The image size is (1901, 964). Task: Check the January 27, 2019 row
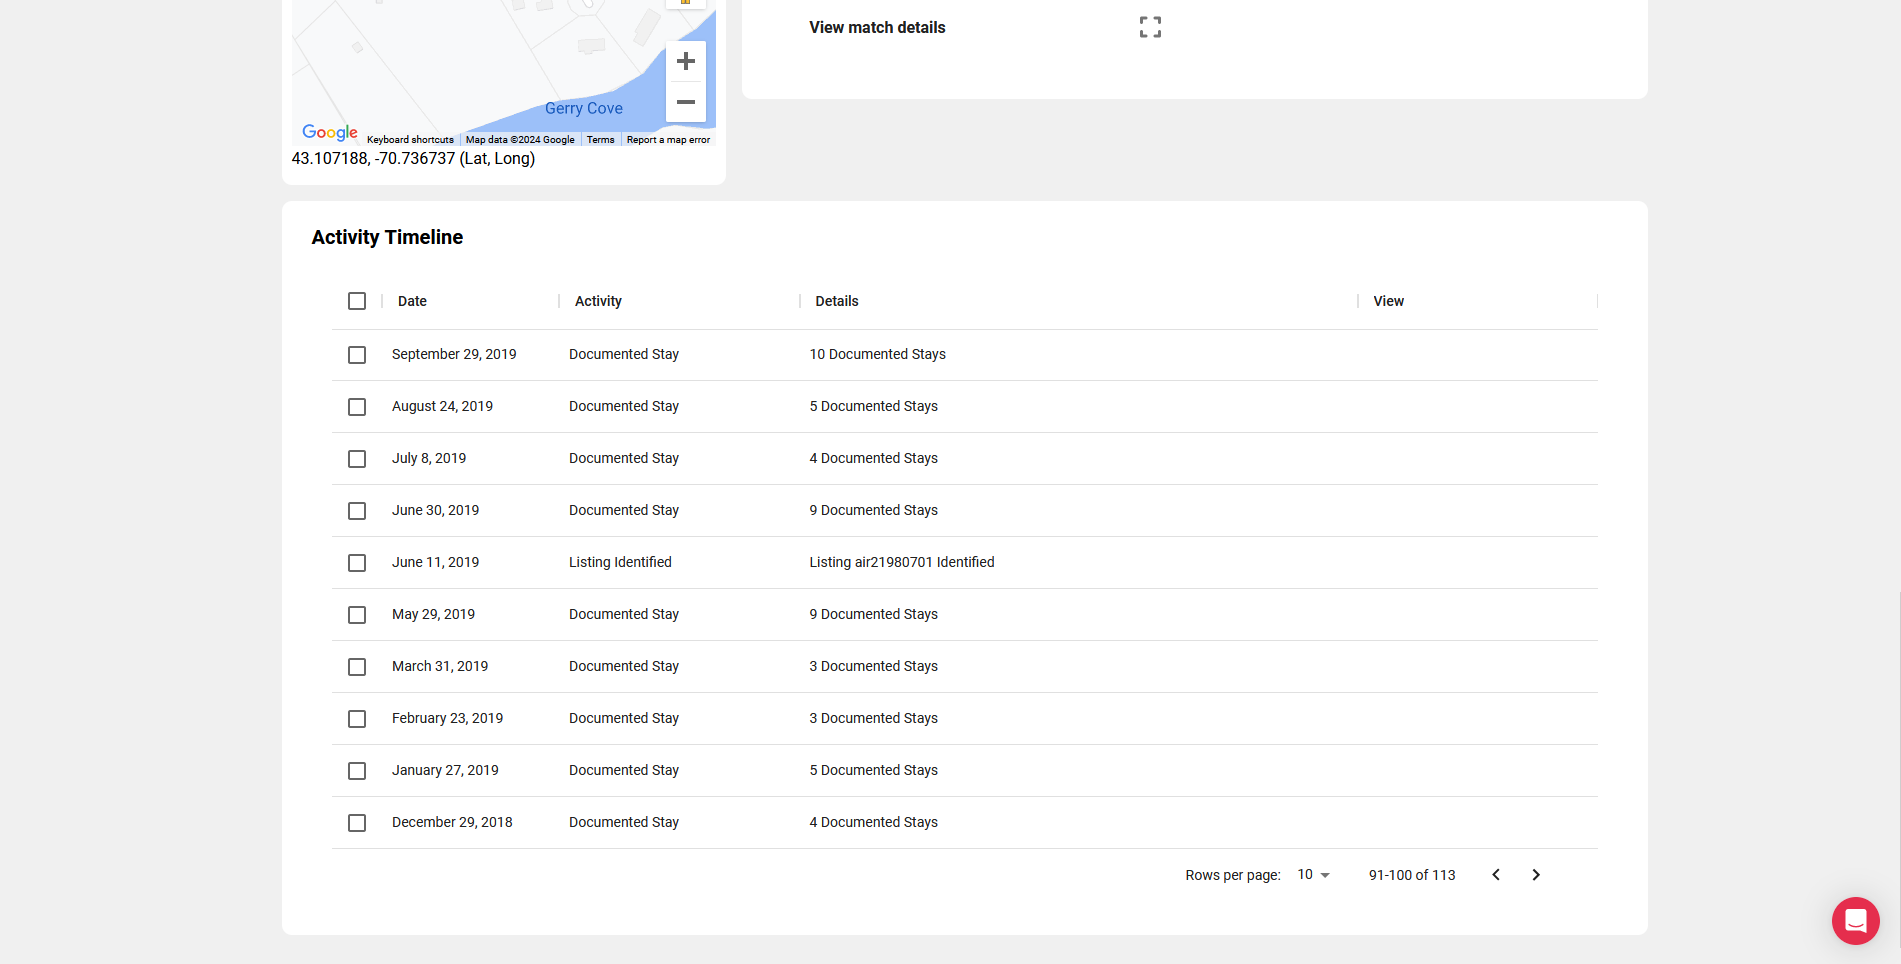[357, 771]
